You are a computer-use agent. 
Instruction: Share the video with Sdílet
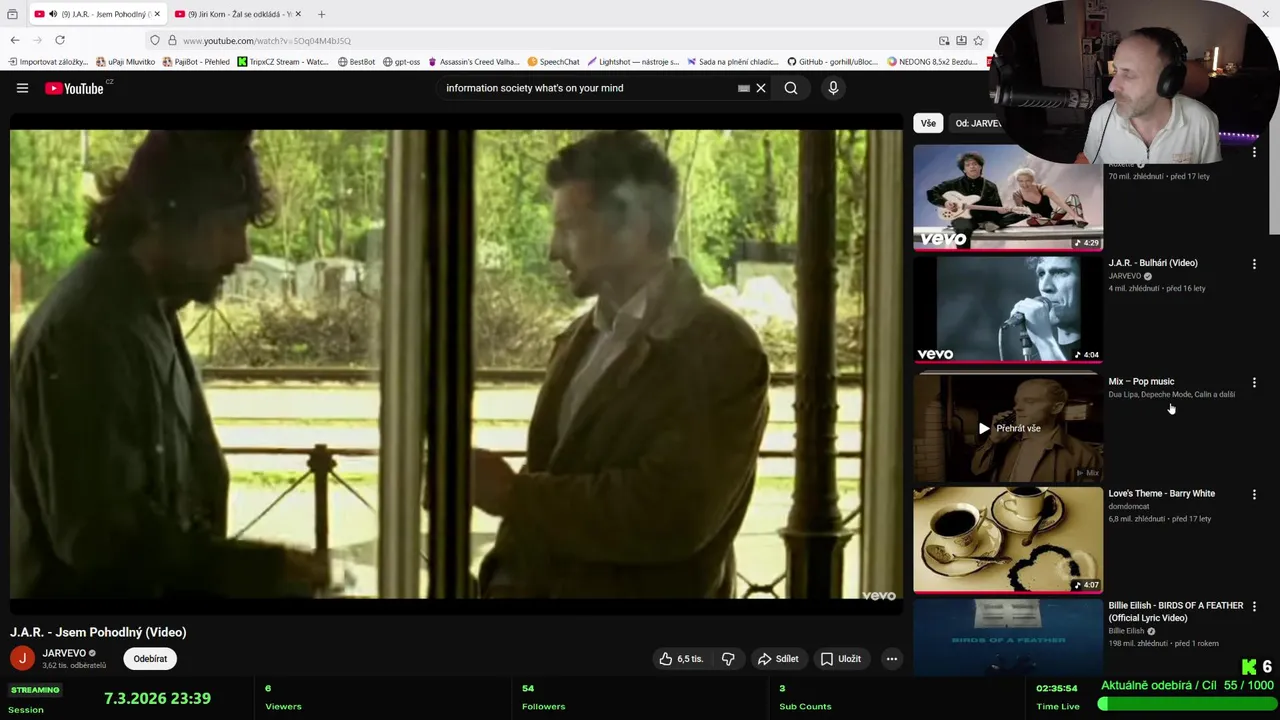(778, 659)
